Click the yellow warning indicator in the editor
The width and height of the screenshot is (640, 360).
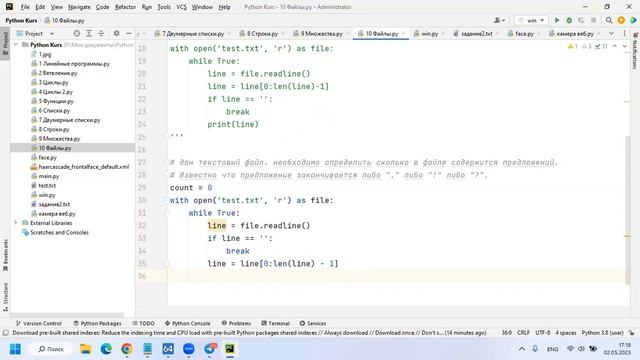coord(572,47)
